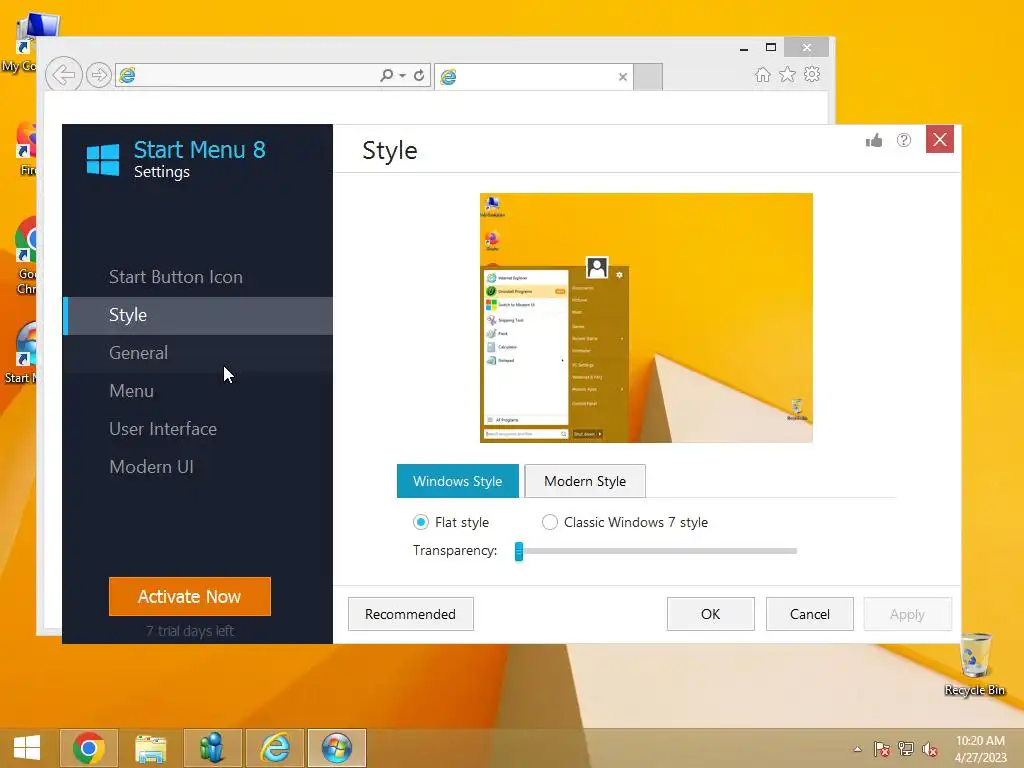Open File Explorer from the taskbar
The height and width of the screenshot is (768, 1024).
[151, 748]
